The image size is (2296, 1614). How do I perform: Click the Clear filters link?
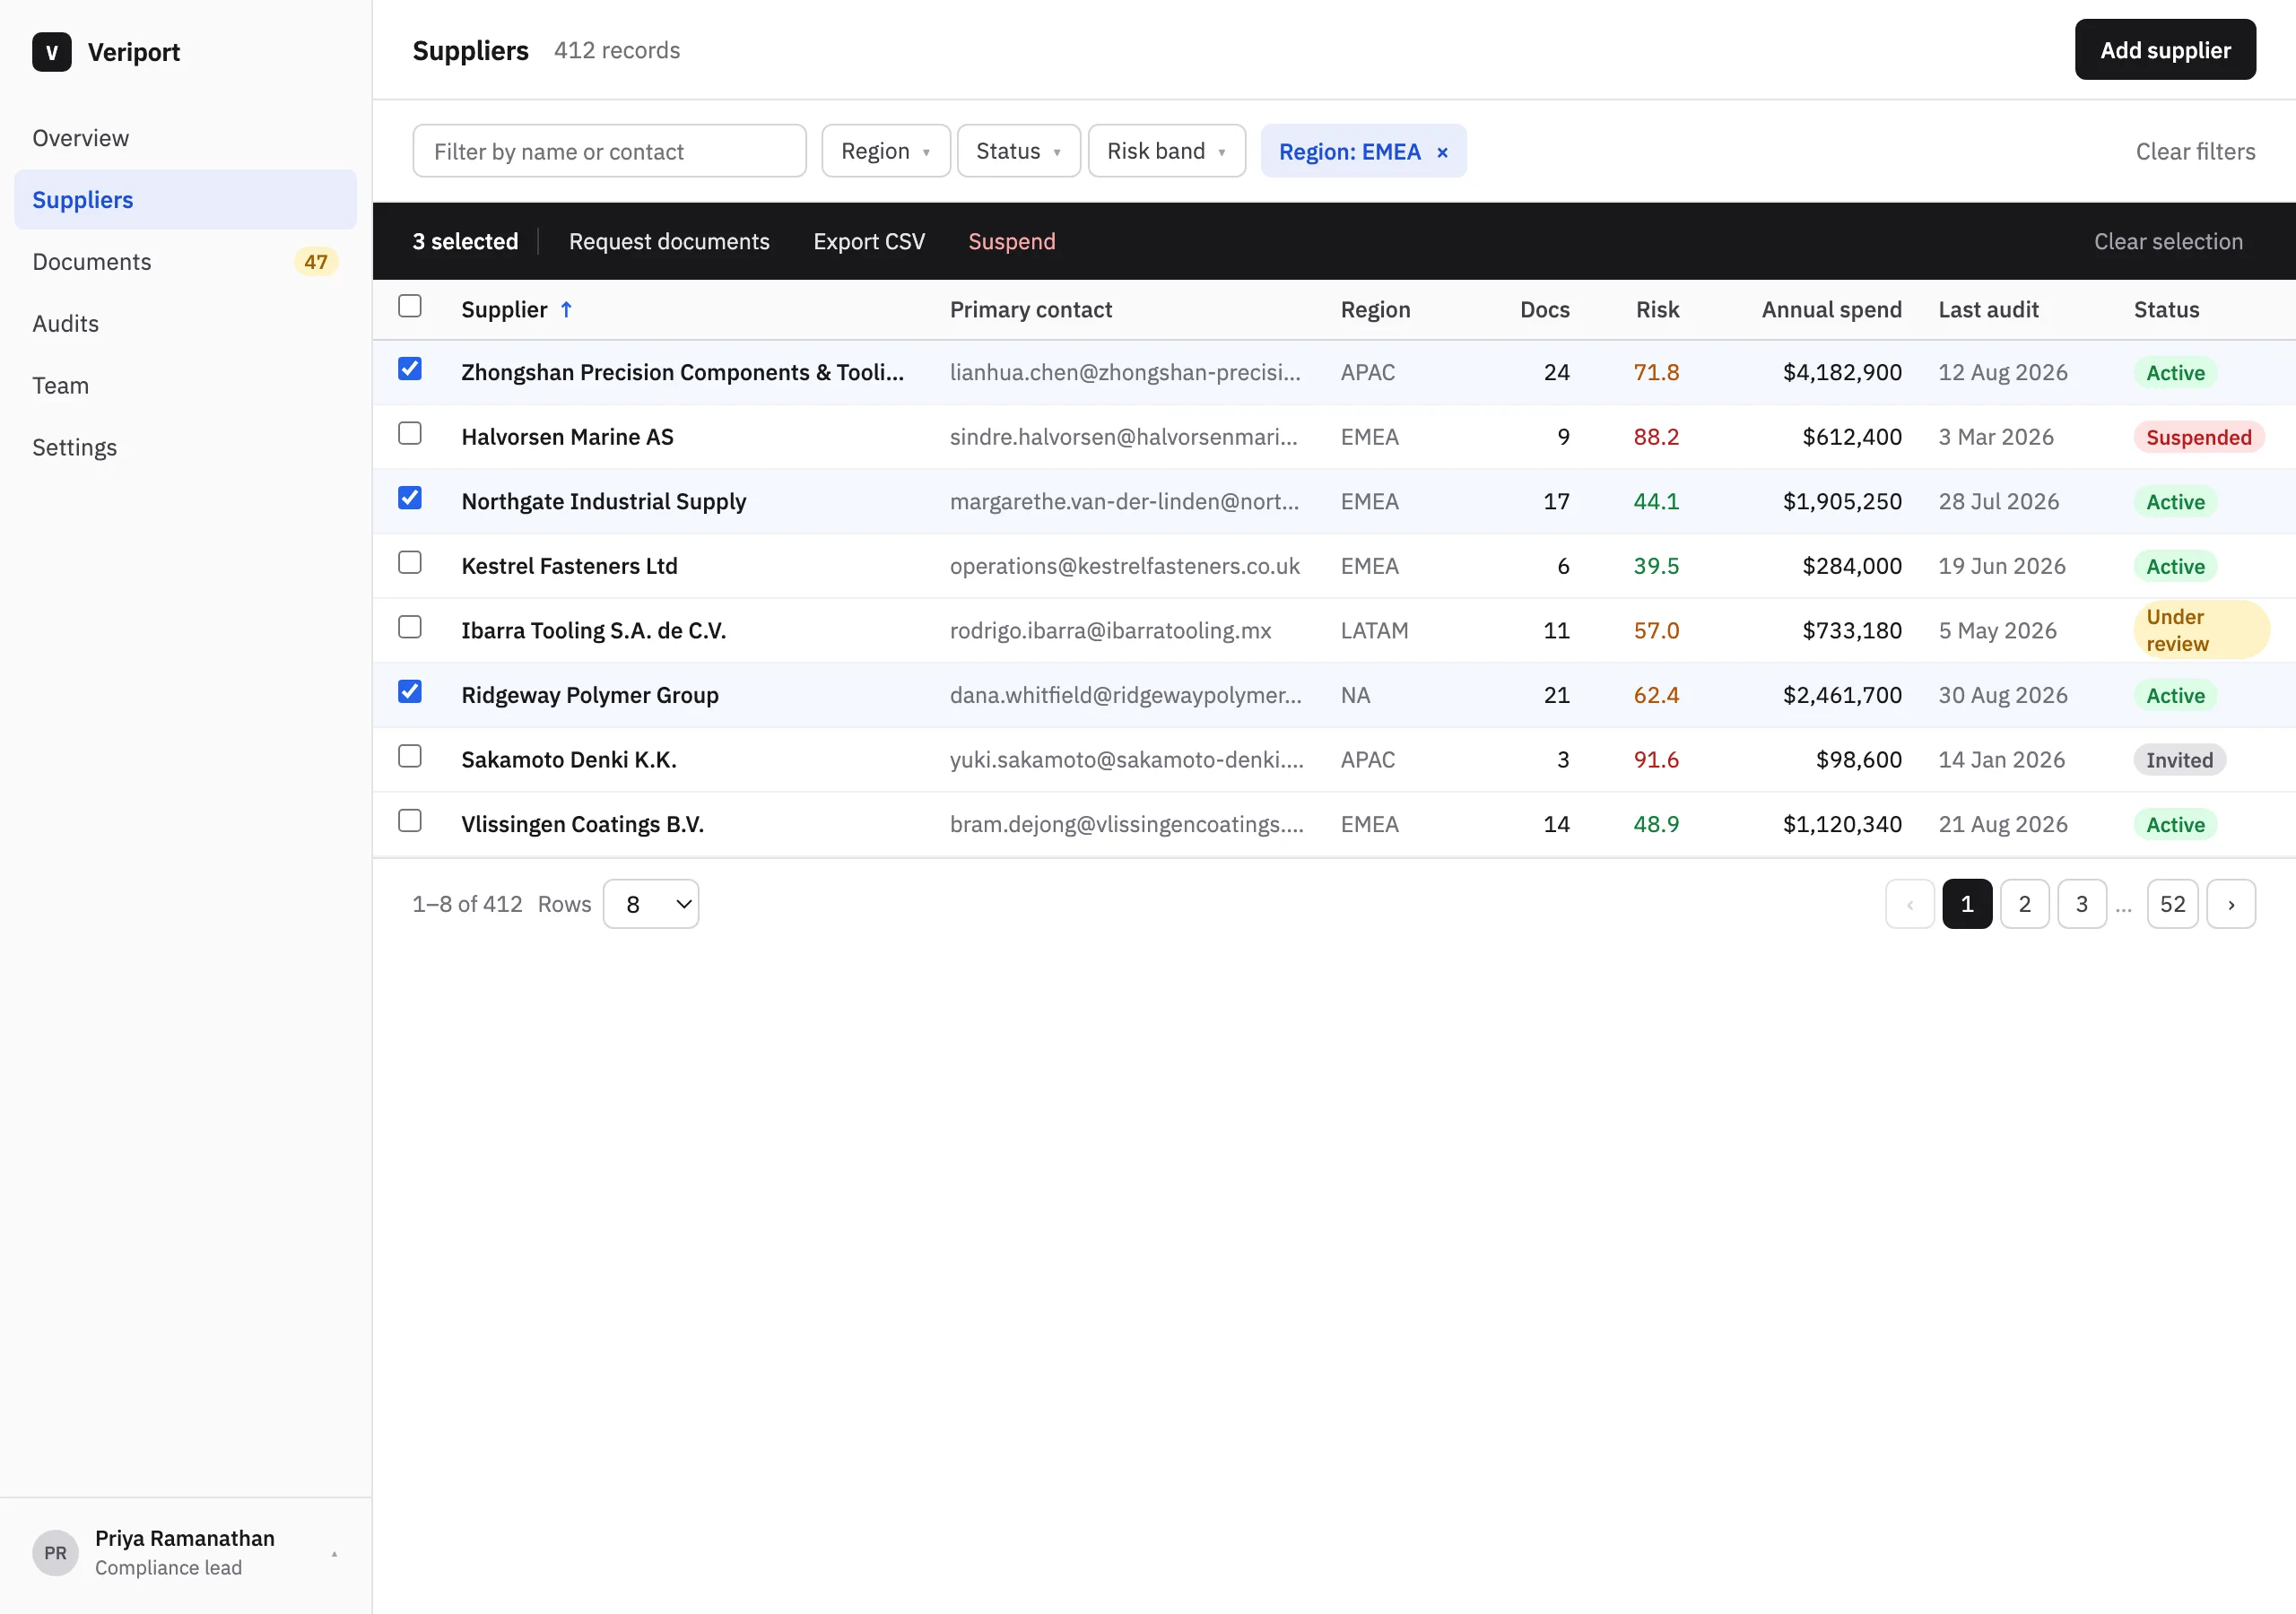pos(2195,152)
